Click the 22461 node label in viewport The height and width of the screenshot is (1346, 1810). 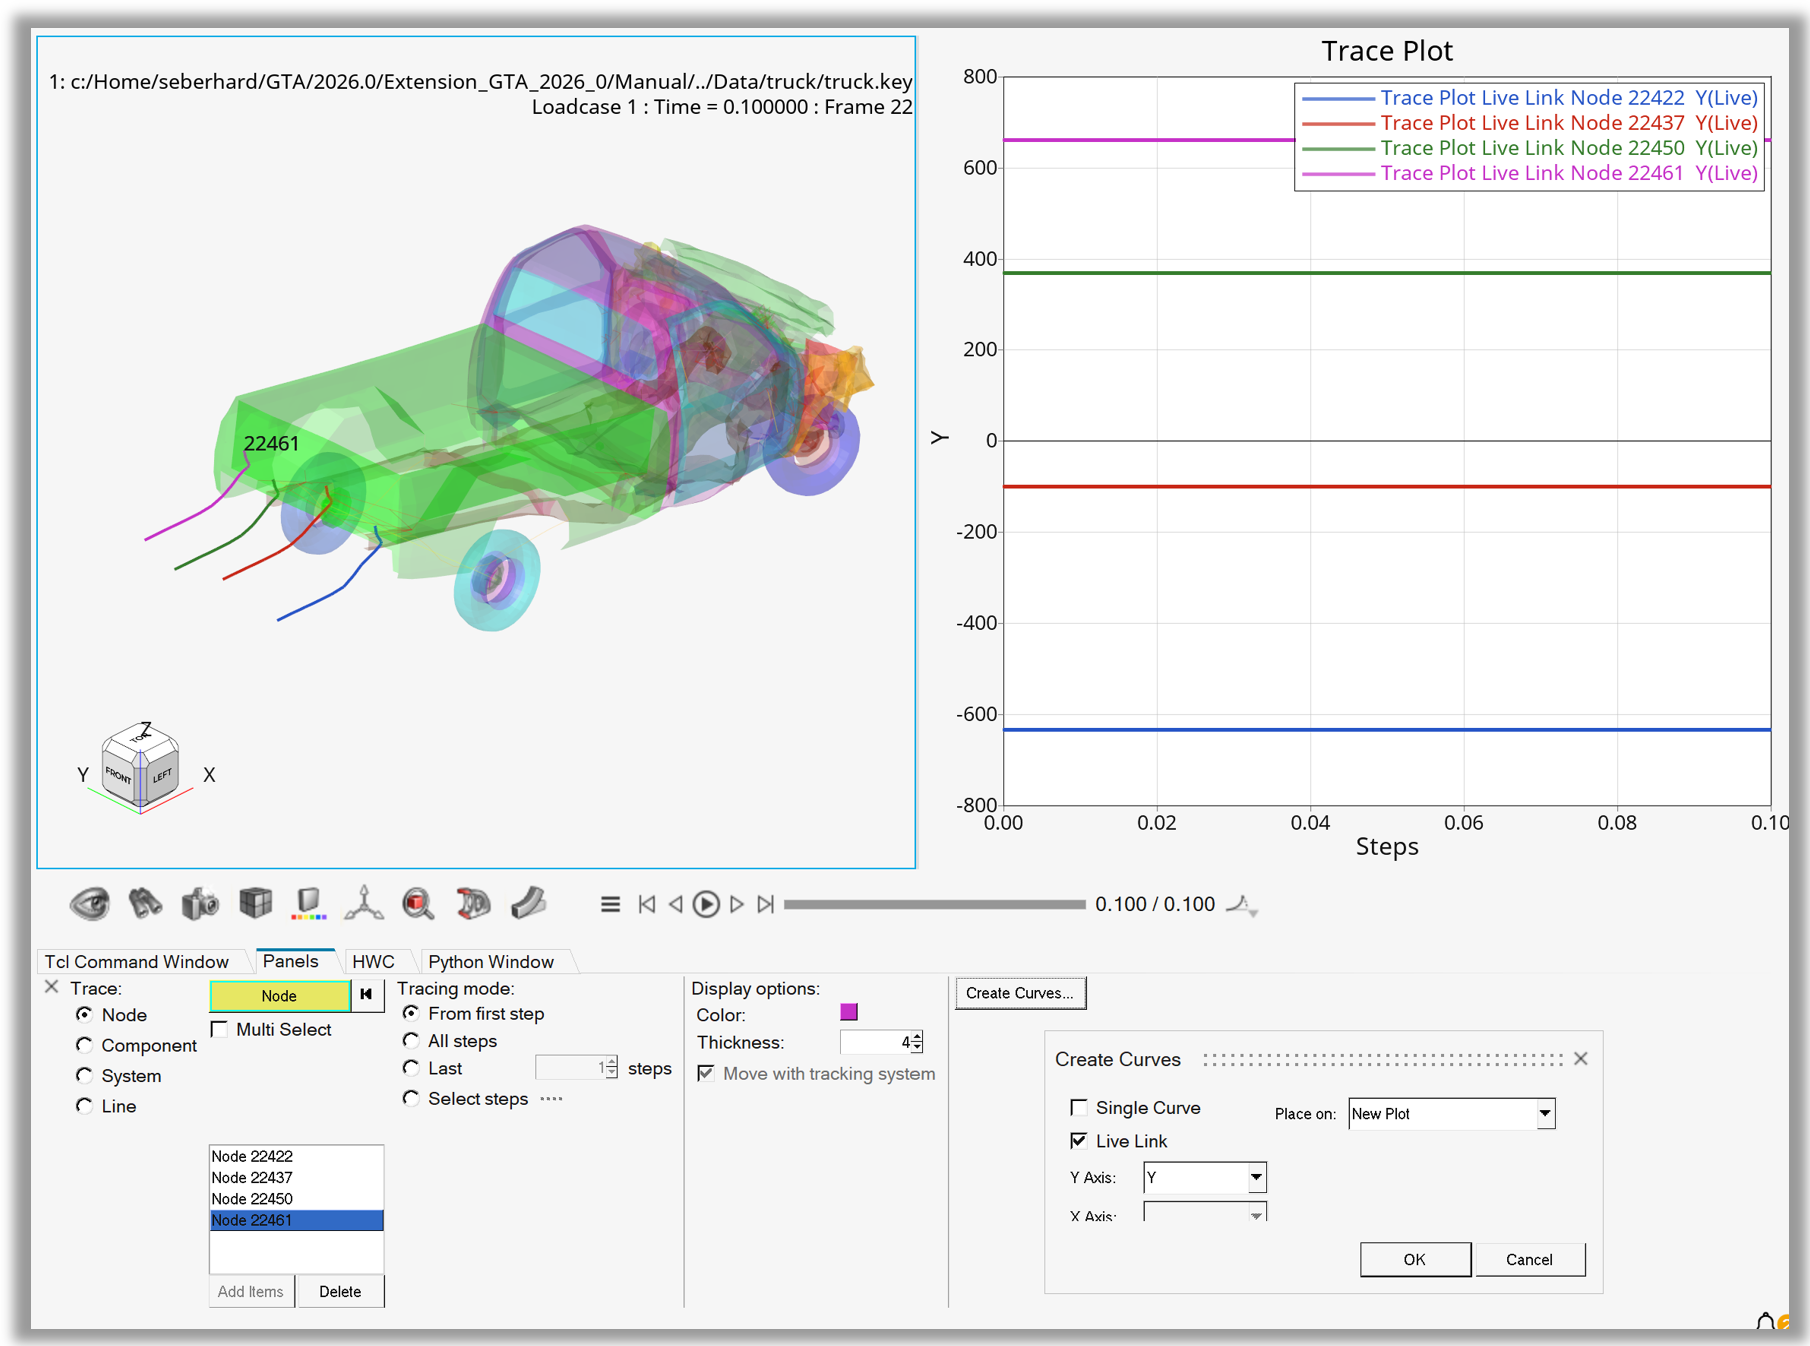click(271, 443)
